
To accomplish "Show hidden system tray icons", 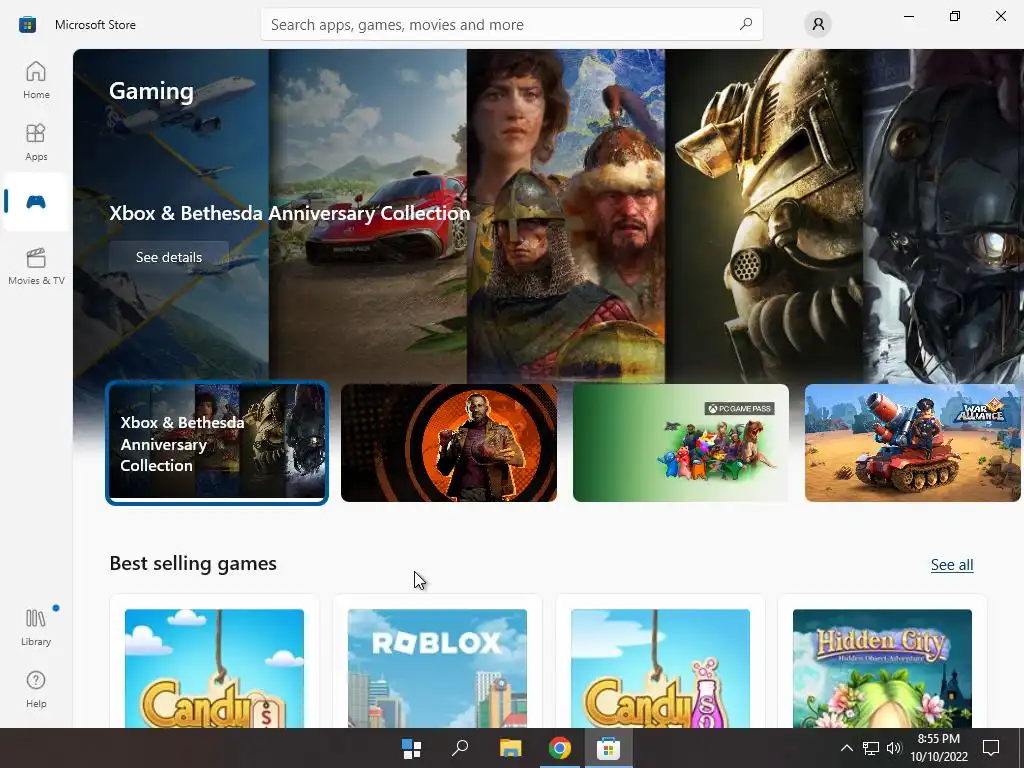I will [846, 748].
